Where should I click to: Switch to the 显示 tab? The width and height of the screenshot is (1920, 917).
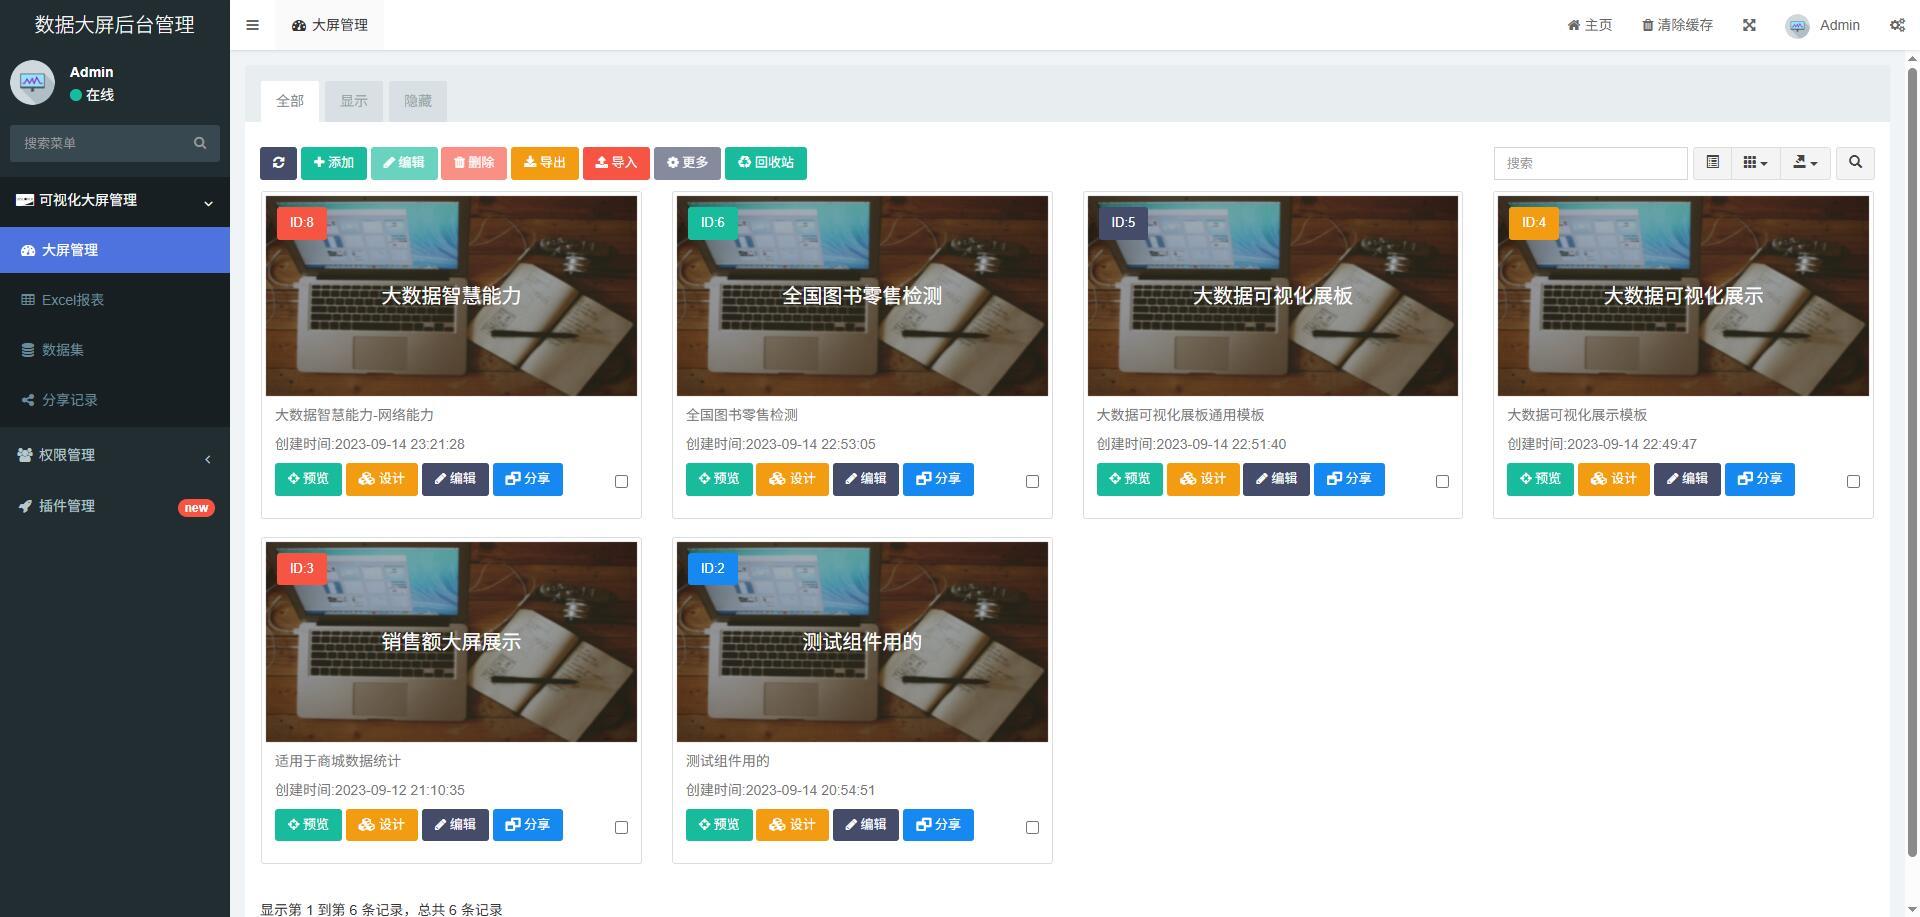pos(354,101)
